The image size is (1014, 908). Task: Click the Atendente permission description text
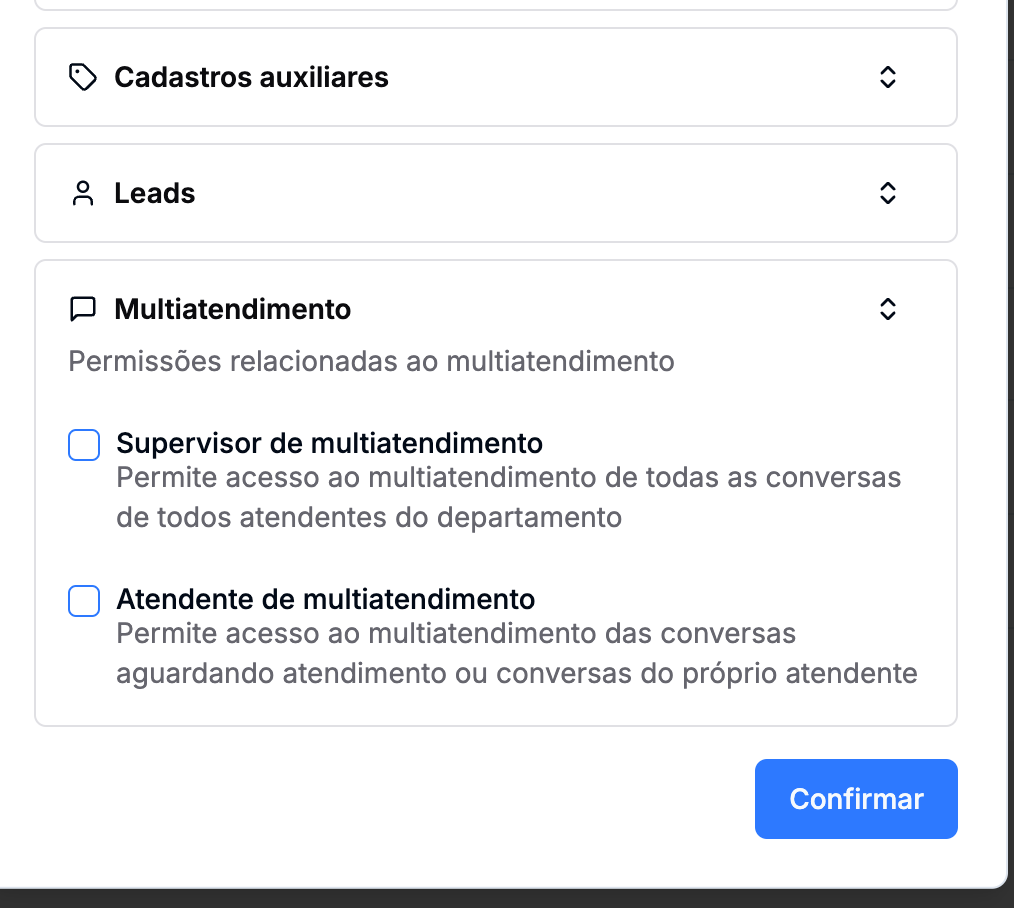click(516, 653)
